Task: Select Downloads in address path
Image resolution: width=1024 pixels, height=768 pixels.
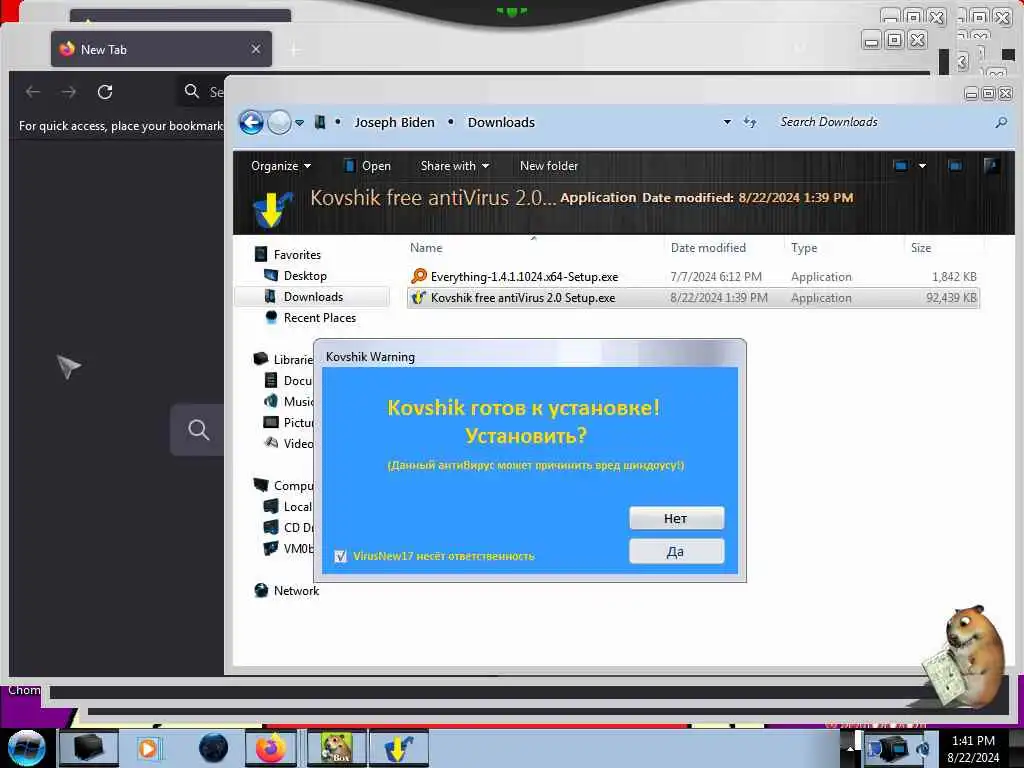Action: (501, 122)
